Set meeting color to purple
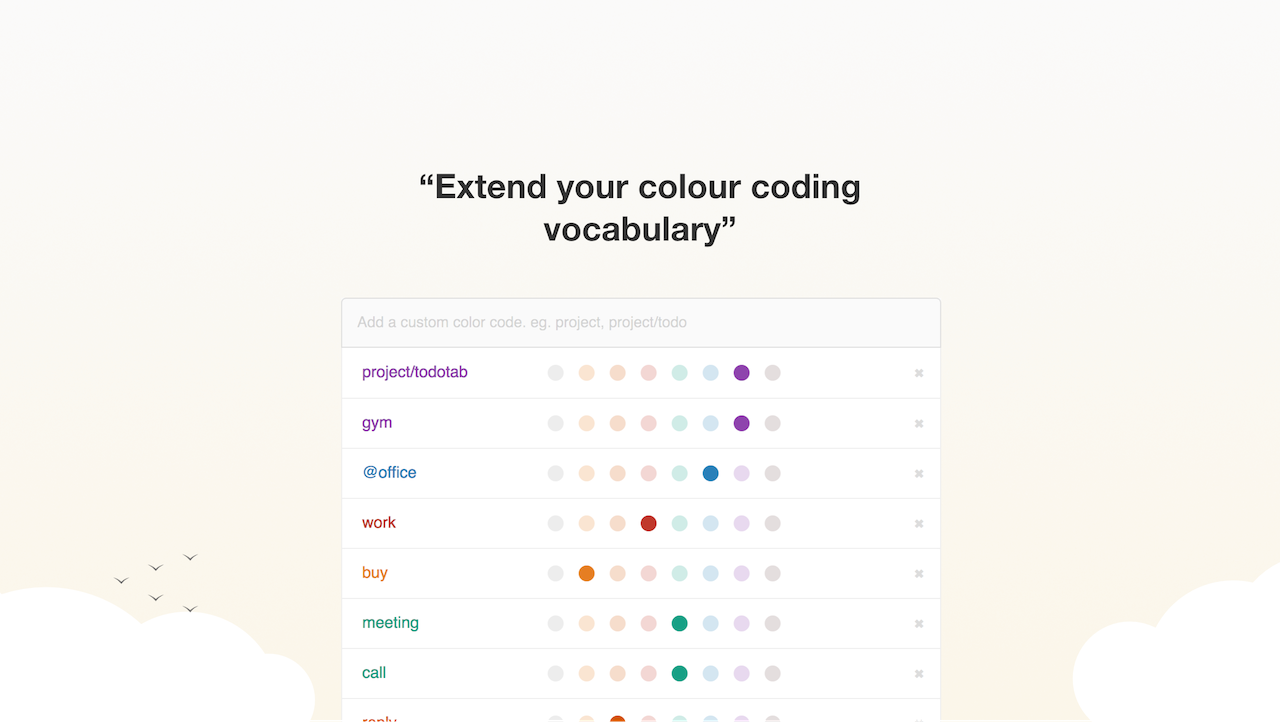The image size is (1280, 722). coord(741,623)
